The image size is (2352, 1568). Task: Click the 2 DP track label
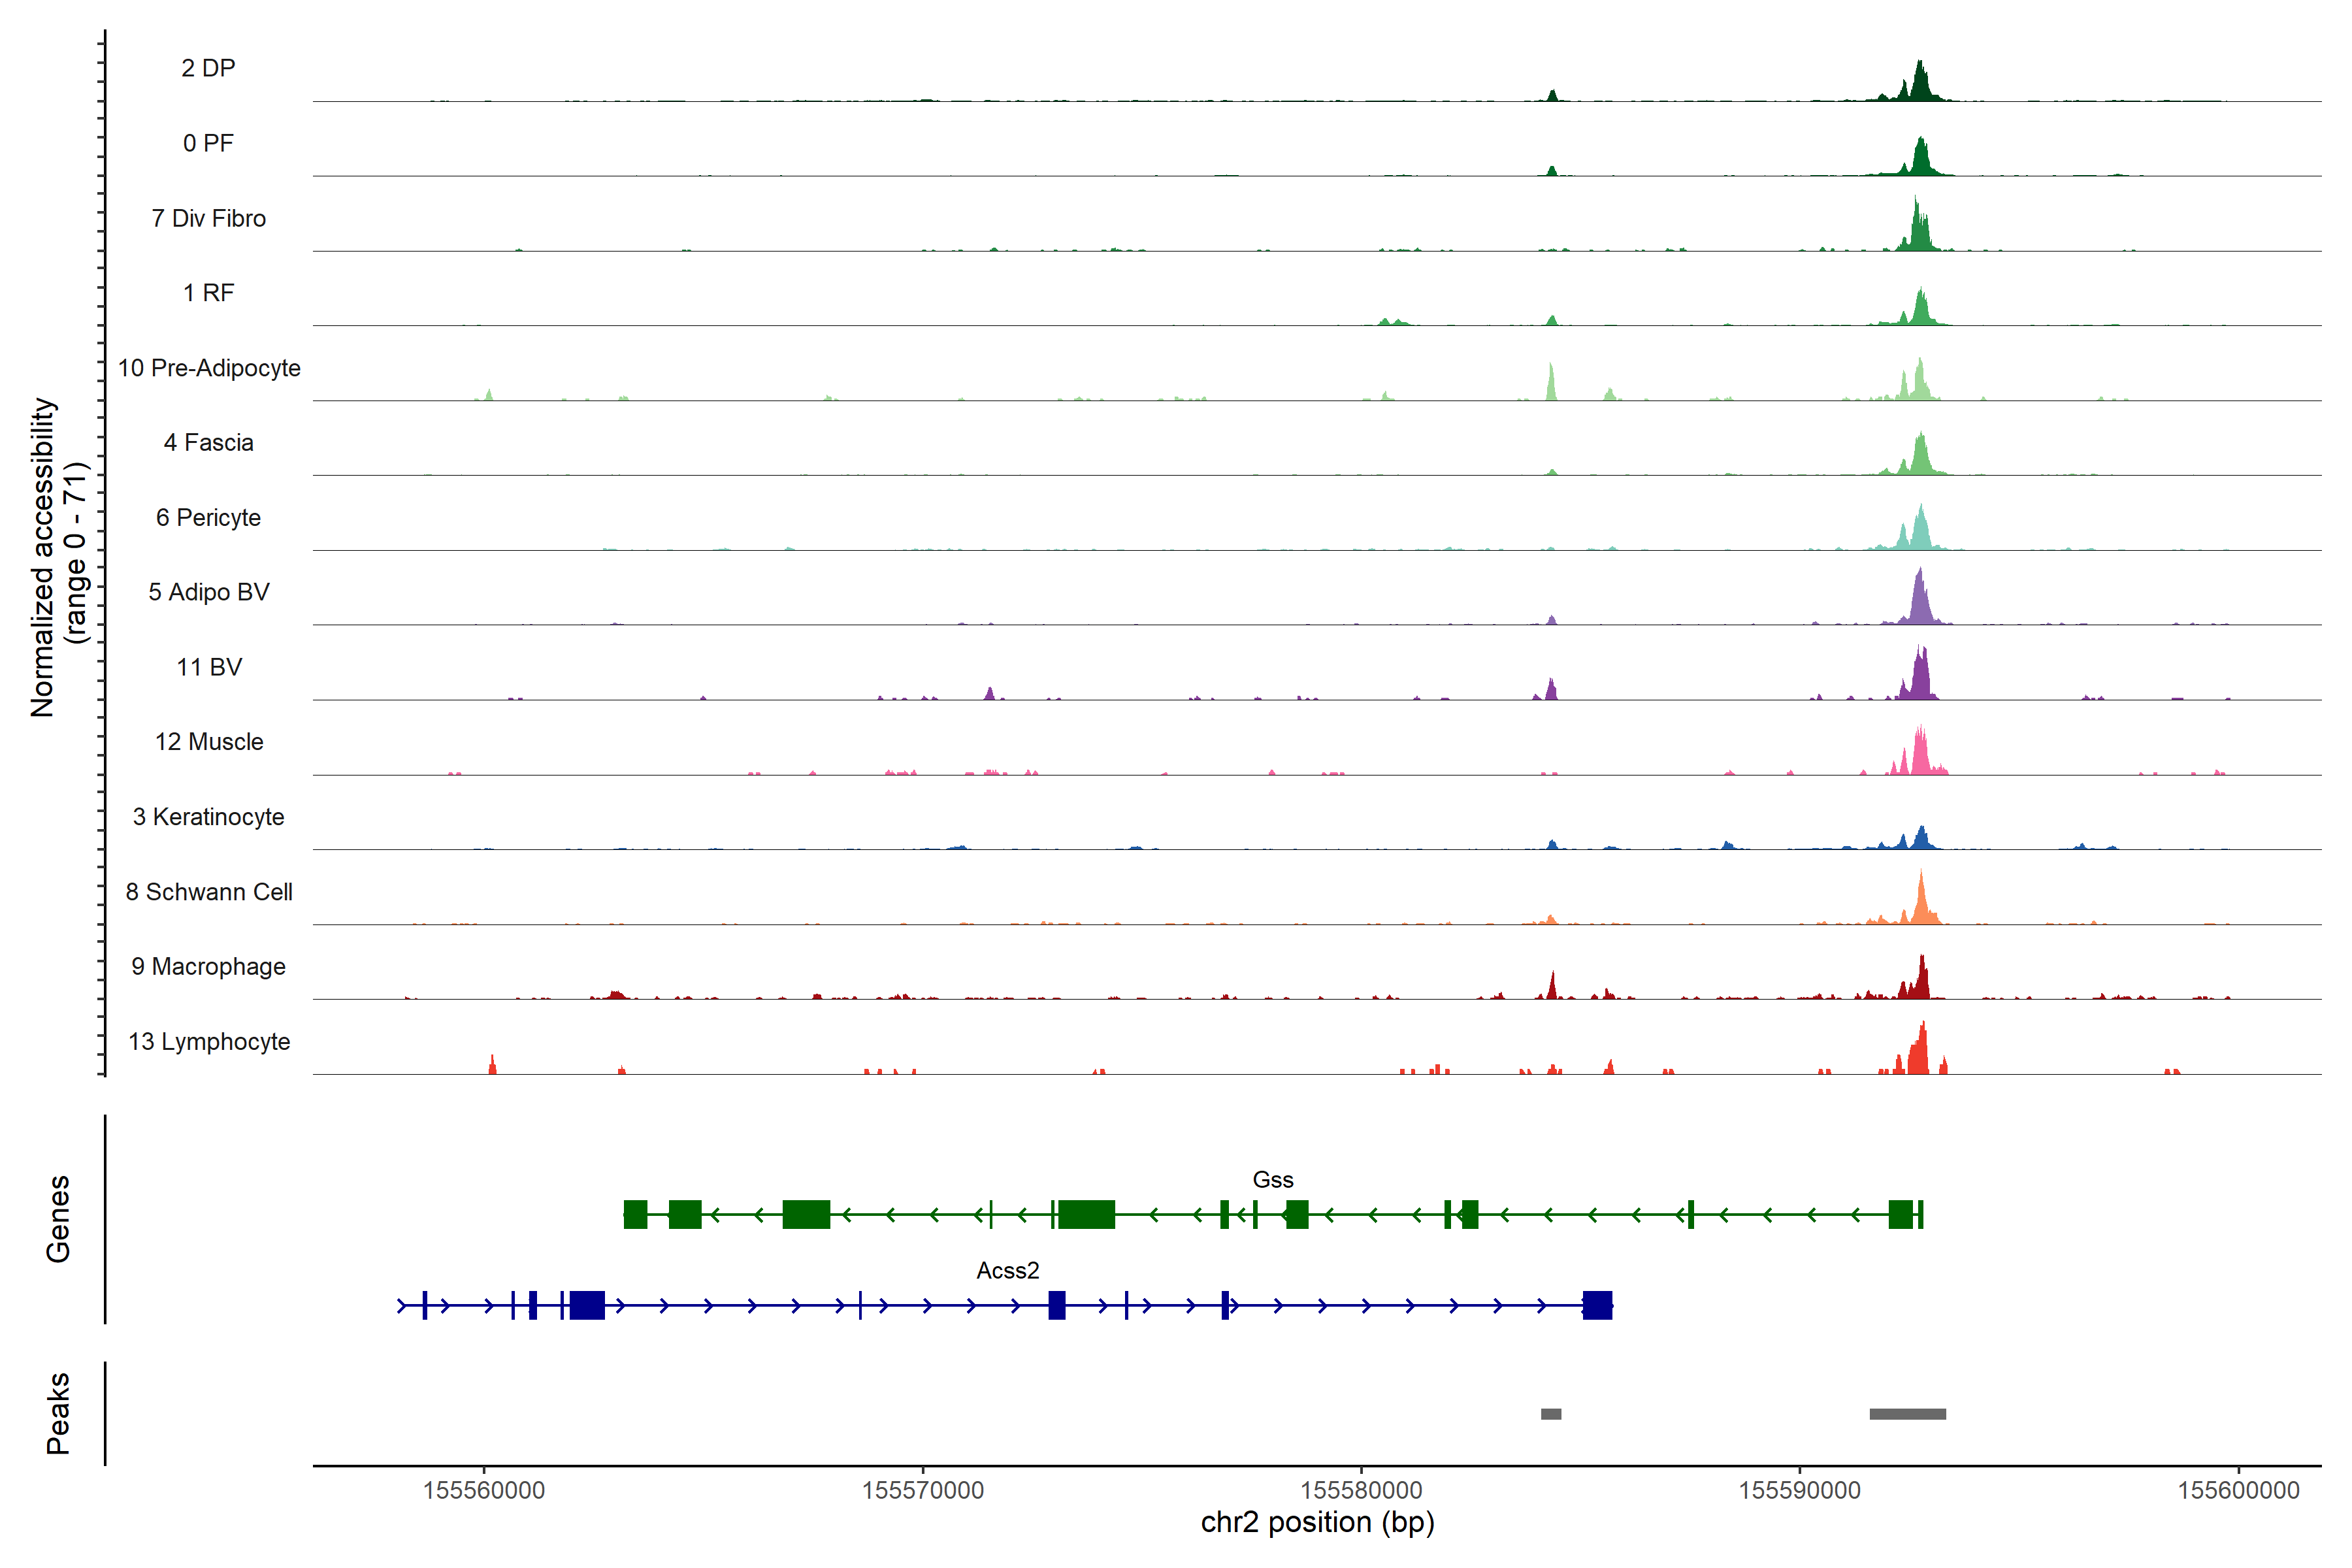click(x=208, y=68)
